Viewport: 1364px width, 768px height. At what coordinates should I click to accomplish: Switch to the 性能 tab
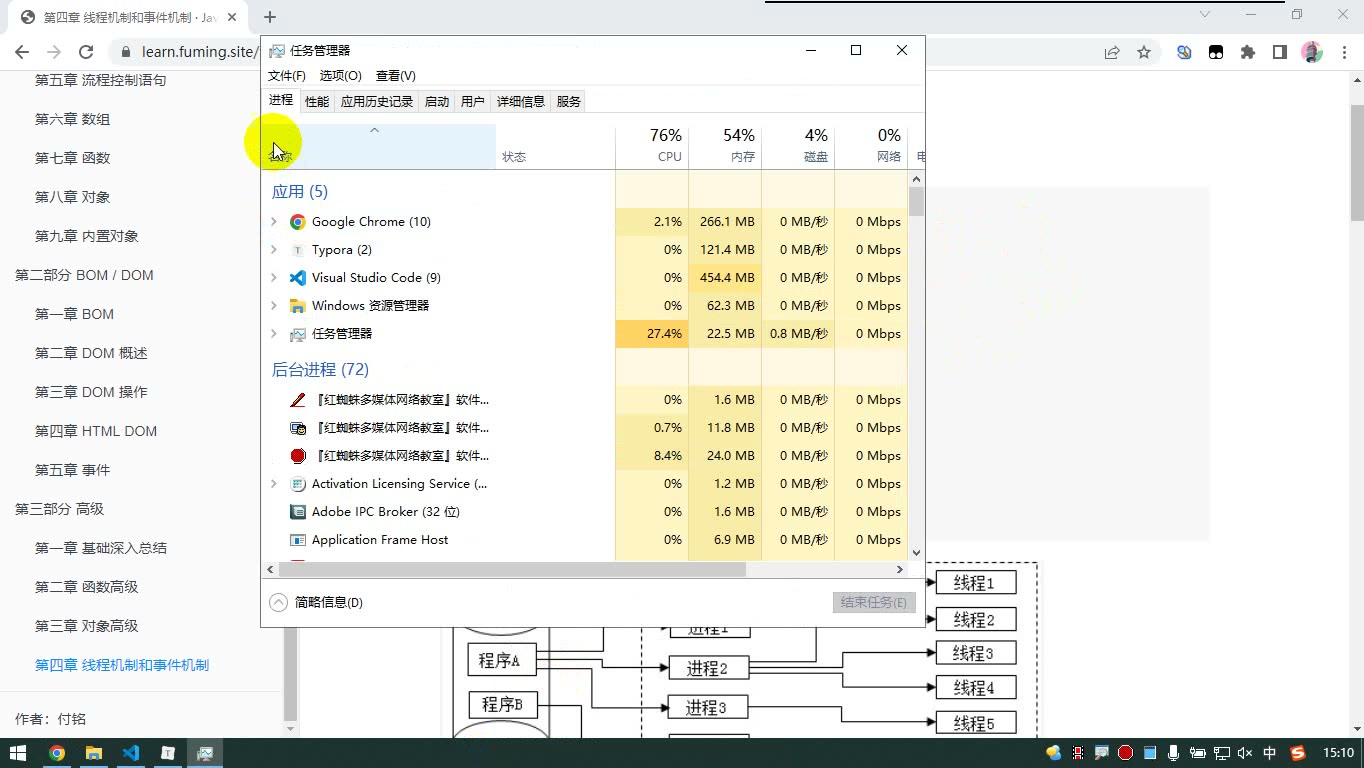click(317, 101)
